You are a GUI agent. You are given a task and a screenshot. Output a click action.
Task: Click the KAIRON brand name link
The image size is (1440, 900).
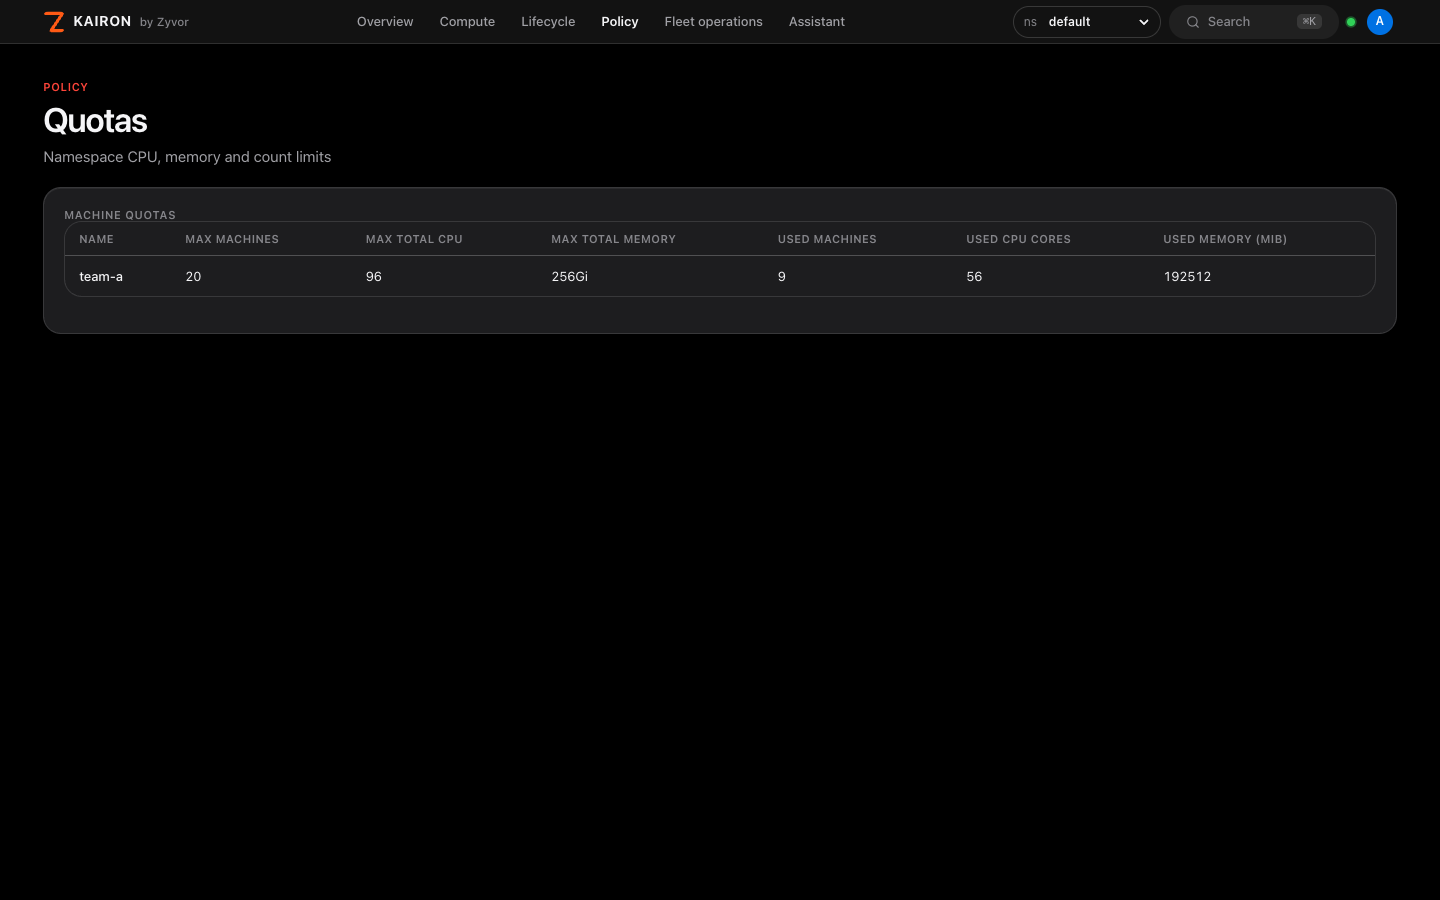102,22
